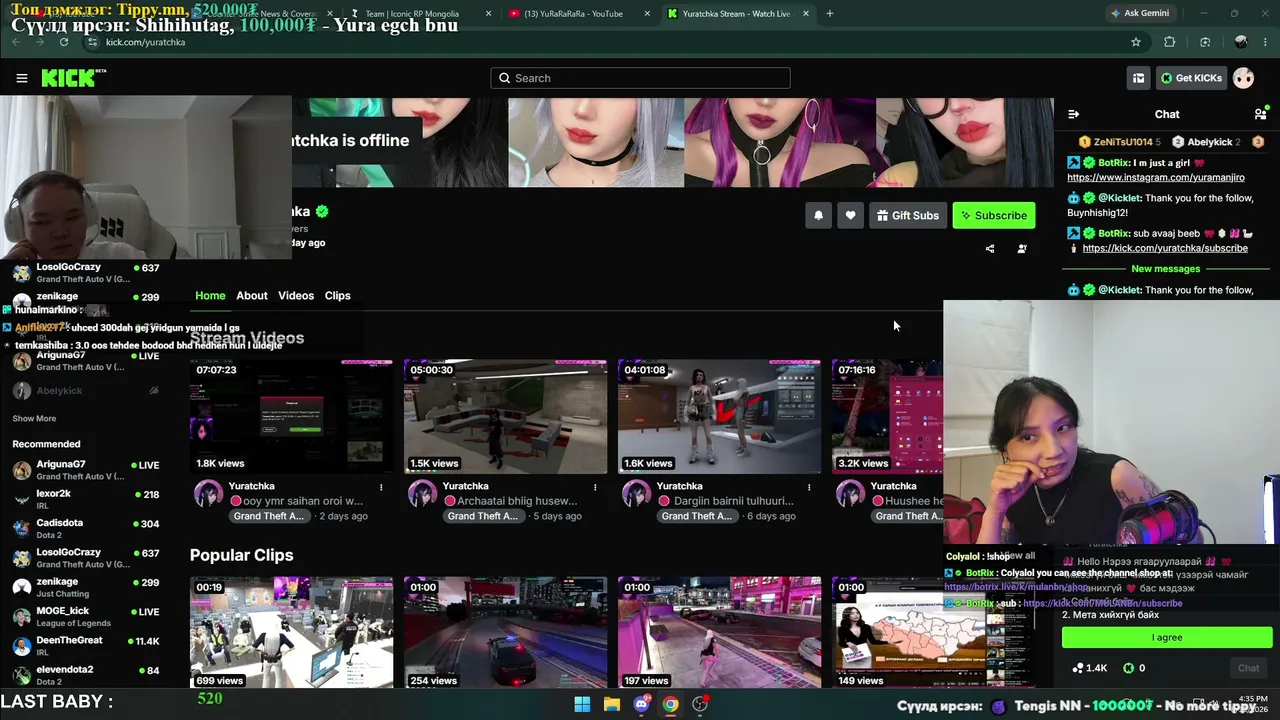Screen dimensions: 1280x720
Task: Open the OBS icon on the taskbar
Action: (x=700, y=704)
